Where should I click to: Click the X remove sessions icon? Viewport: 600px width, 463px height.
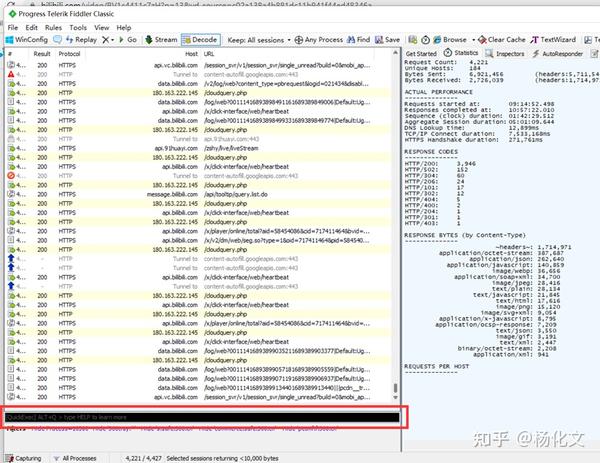point(106,40)
